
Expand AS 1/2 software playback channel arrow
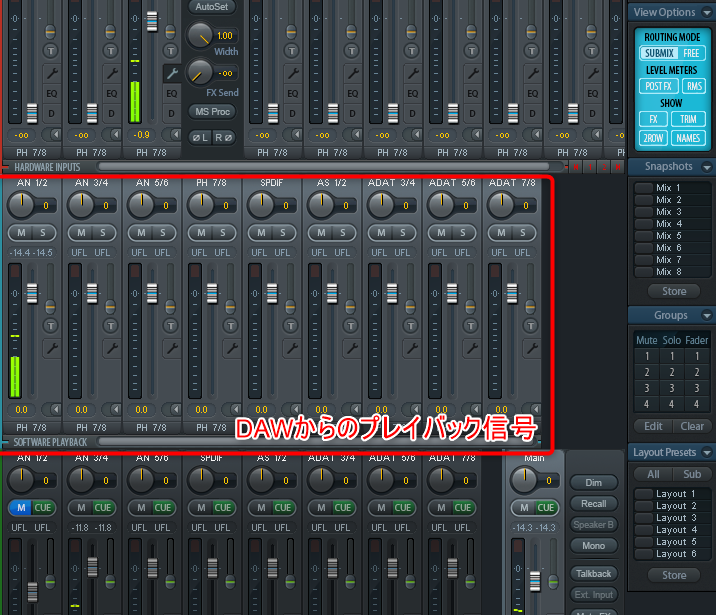pos(355,409)
